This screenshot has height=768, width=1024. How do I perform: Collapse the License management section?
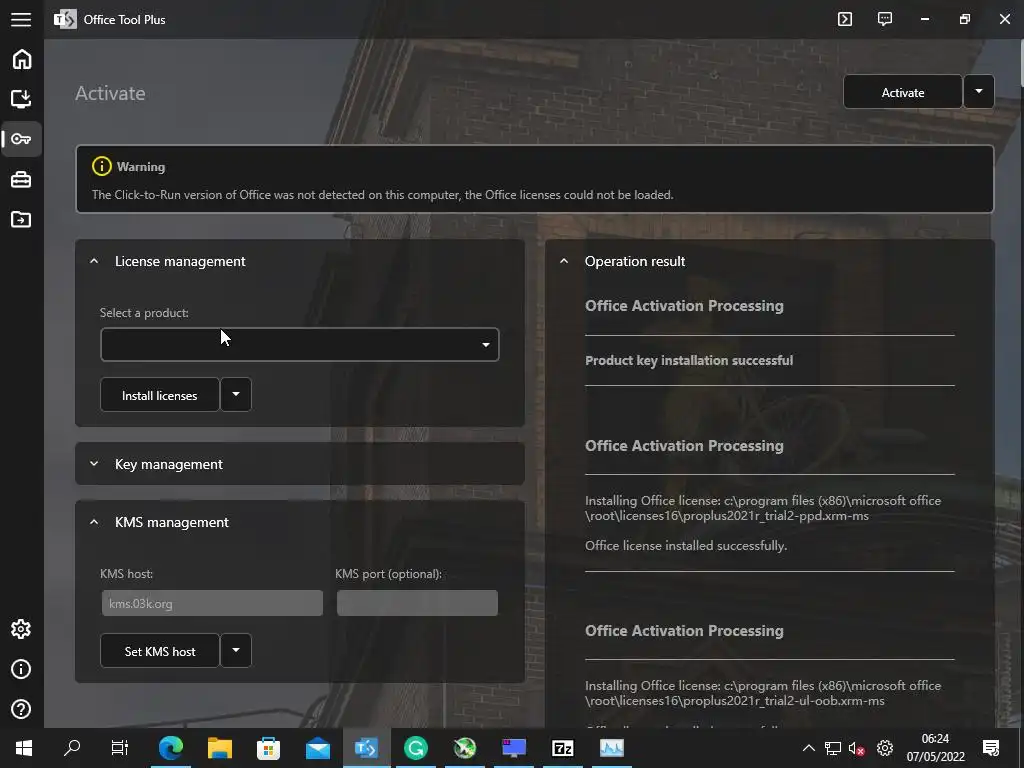tap(94, 261)
